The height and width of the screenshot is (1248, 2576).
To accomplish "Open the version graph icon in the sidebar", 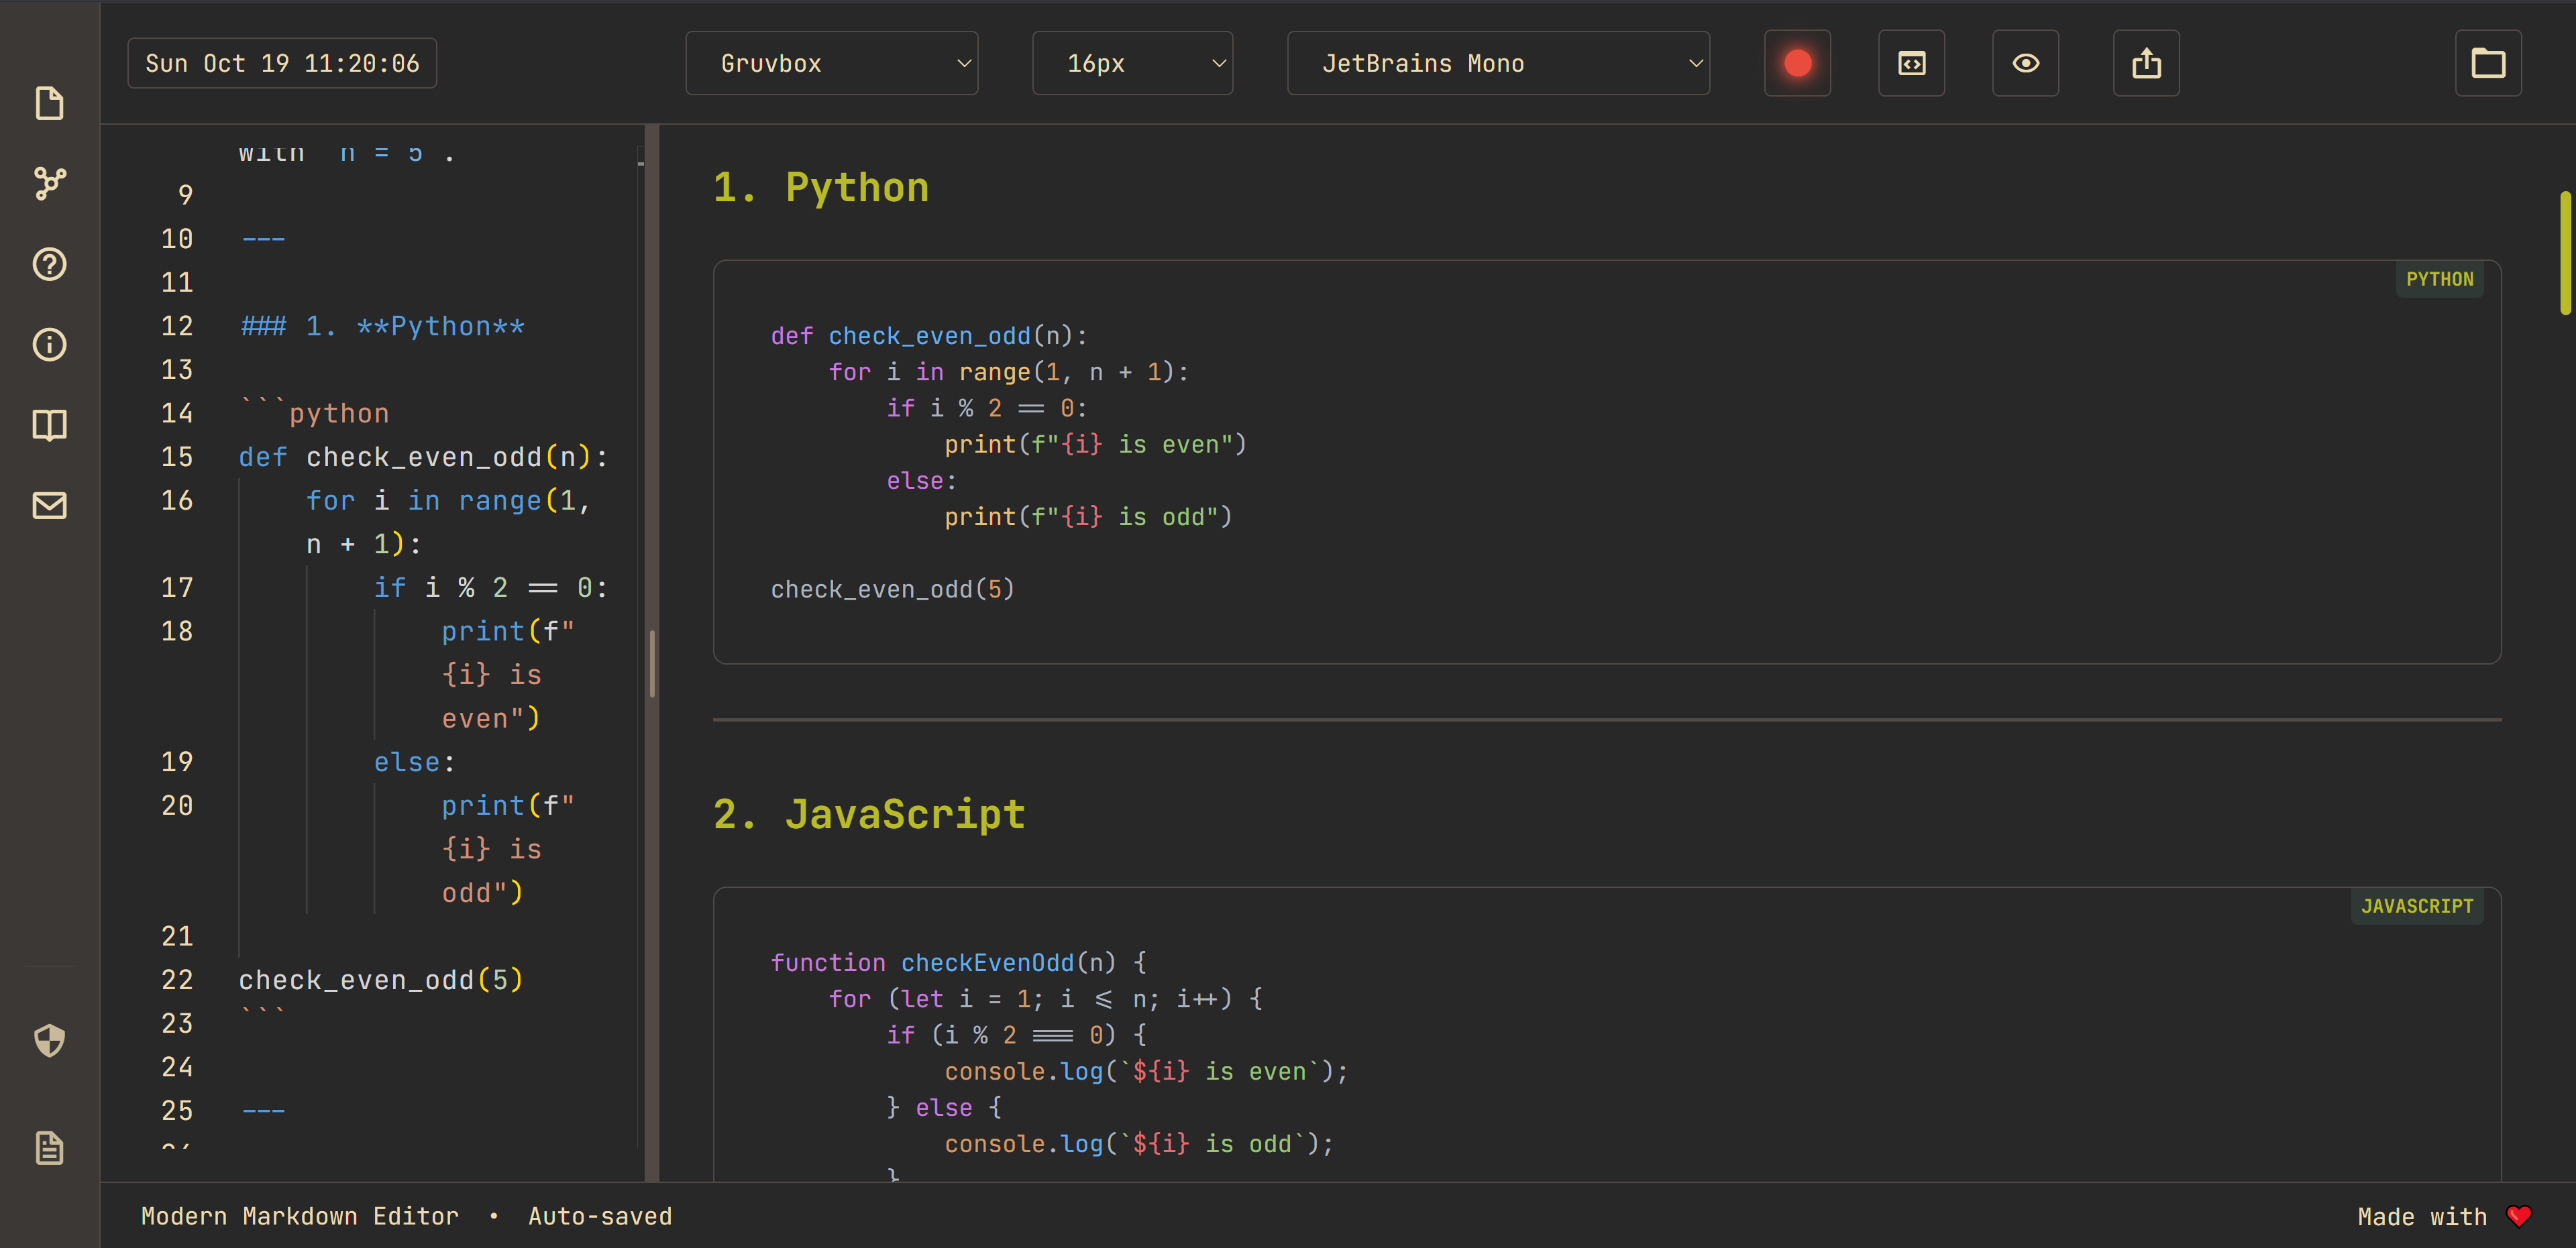I will pyautogui.click(x=49, y=184).
